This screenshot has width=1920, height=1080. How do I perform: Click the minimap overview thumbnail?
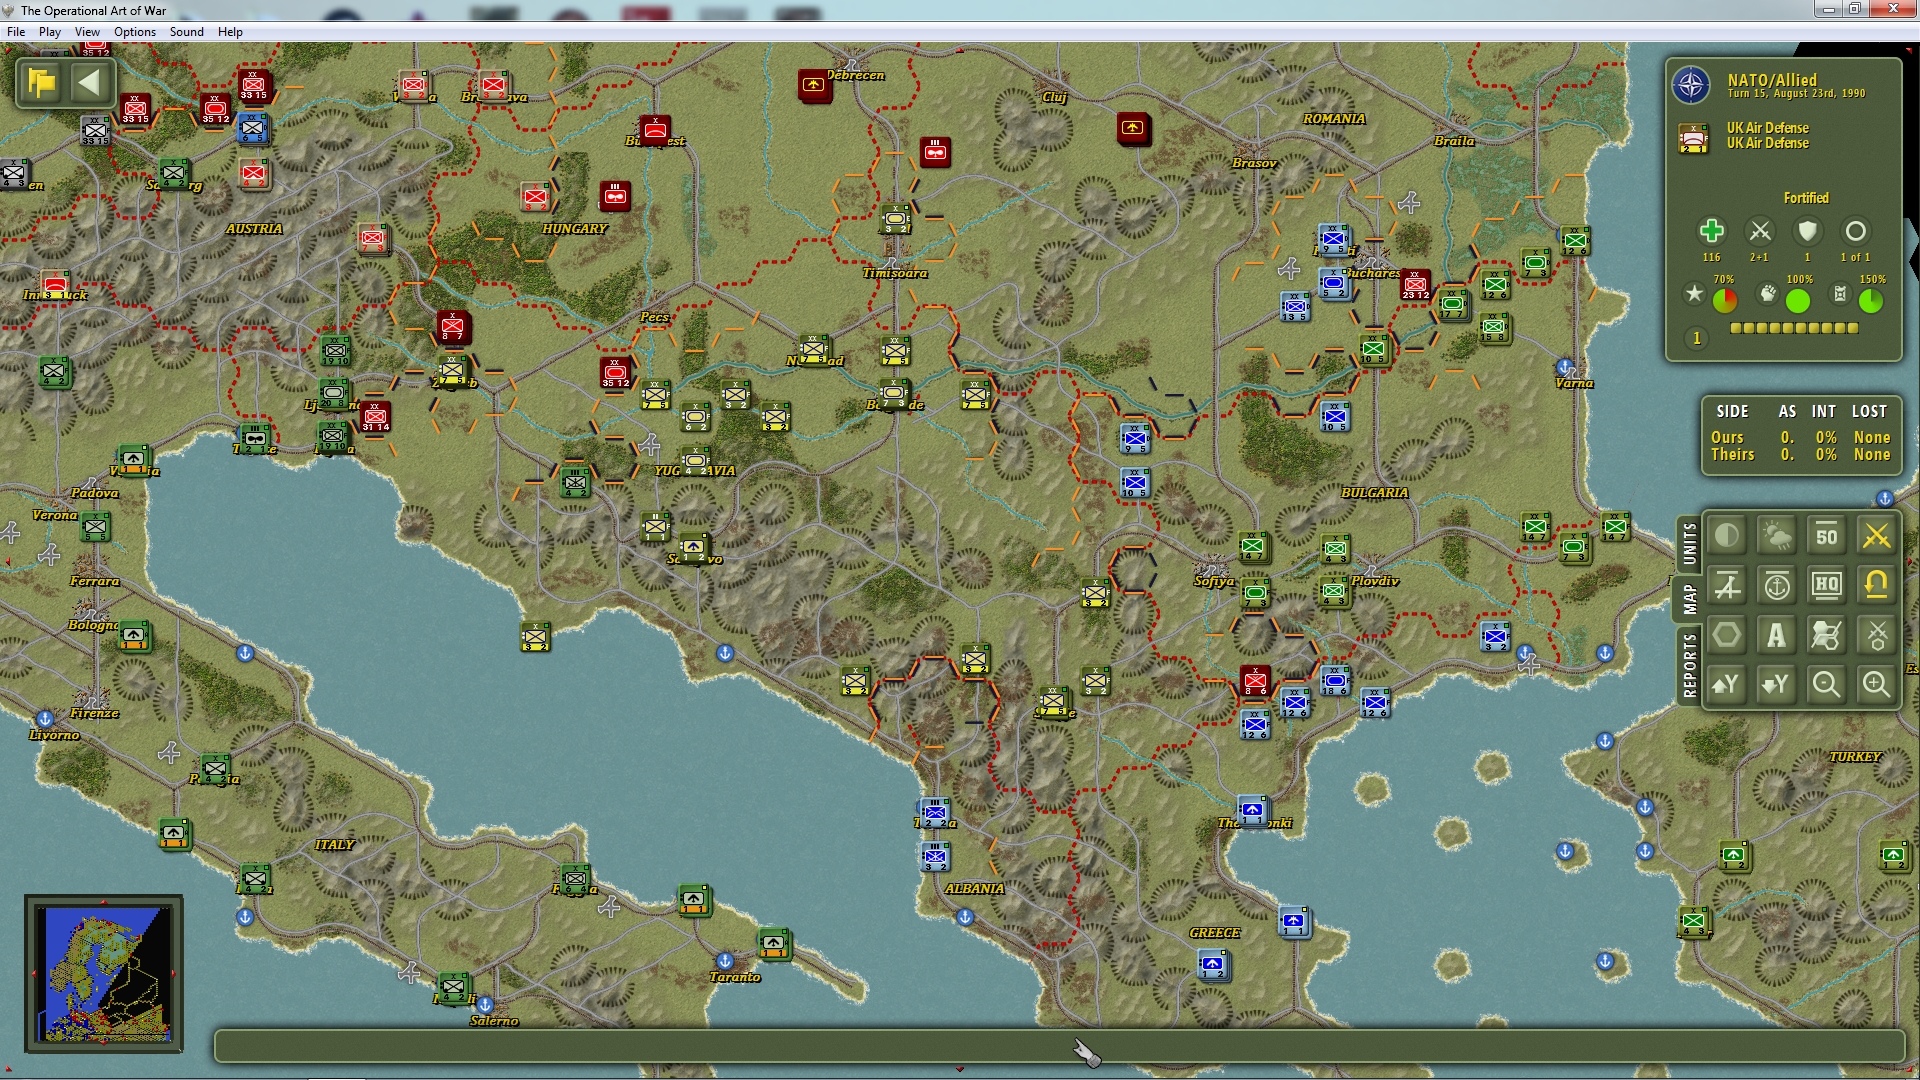(104, 973)
